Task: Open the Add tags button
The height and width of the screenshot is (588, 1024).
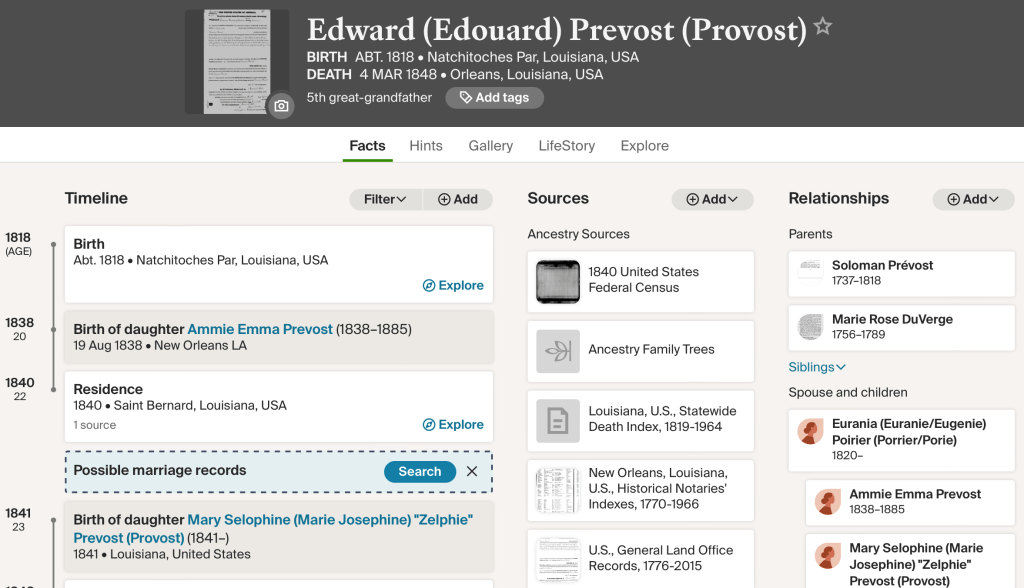Action: [494, 98]
